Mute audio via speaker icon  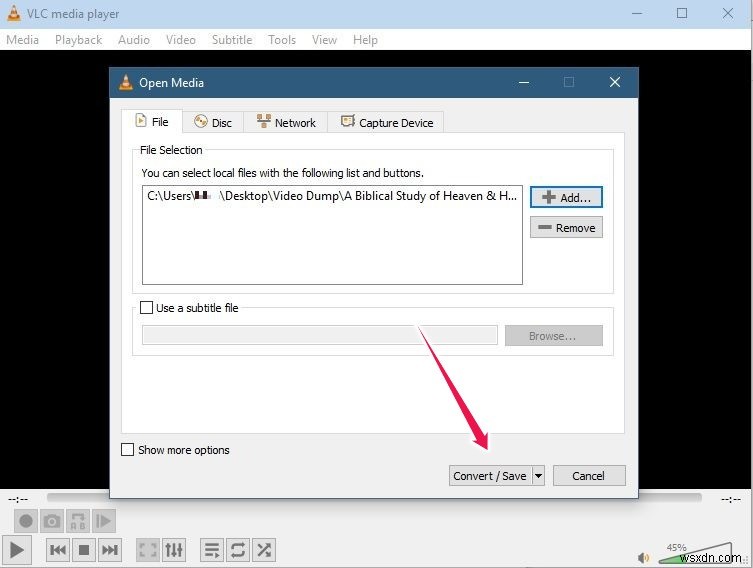click(x=644, y=557)
